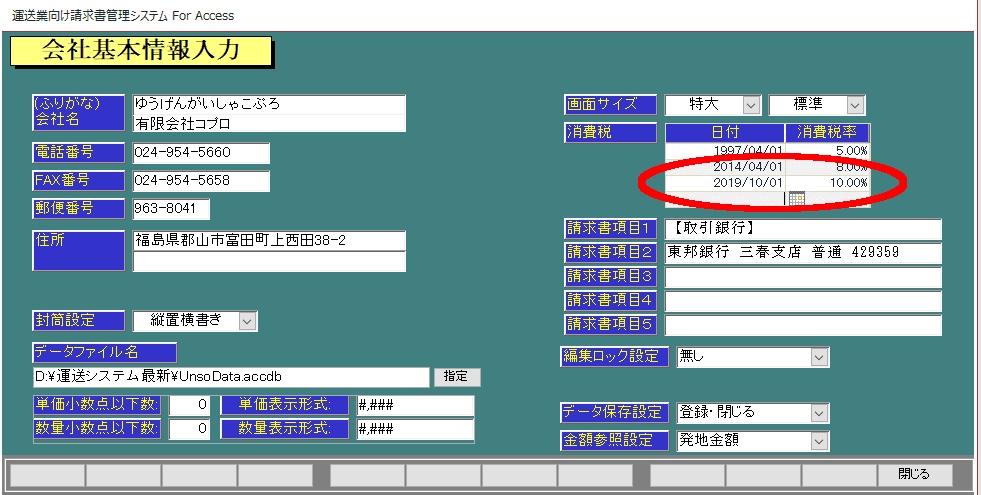Open the 標準 screen size dropdown
This screenshot has width=981, height=495.
(855, 105)
